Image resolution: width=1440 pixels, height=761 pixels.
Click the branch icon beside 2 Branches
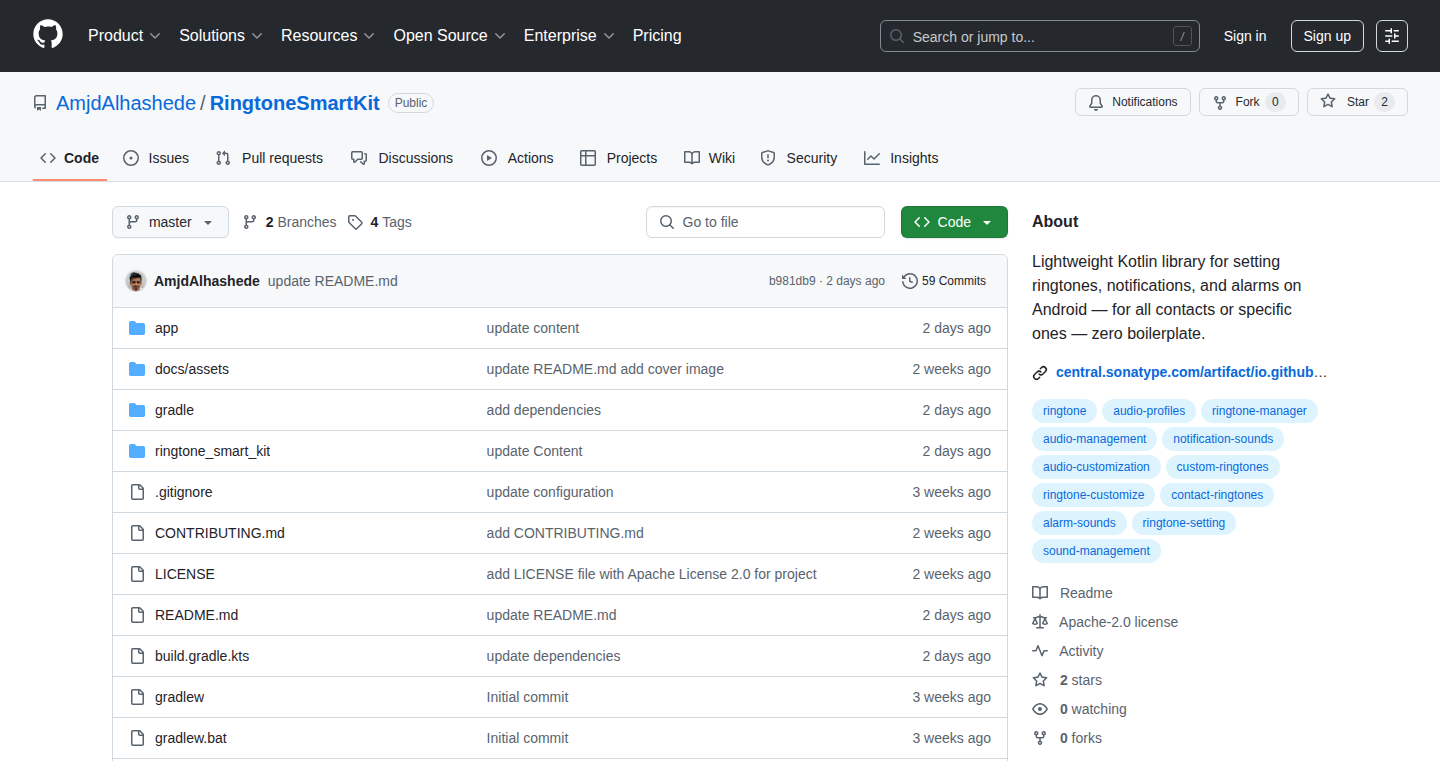point(250,222)
